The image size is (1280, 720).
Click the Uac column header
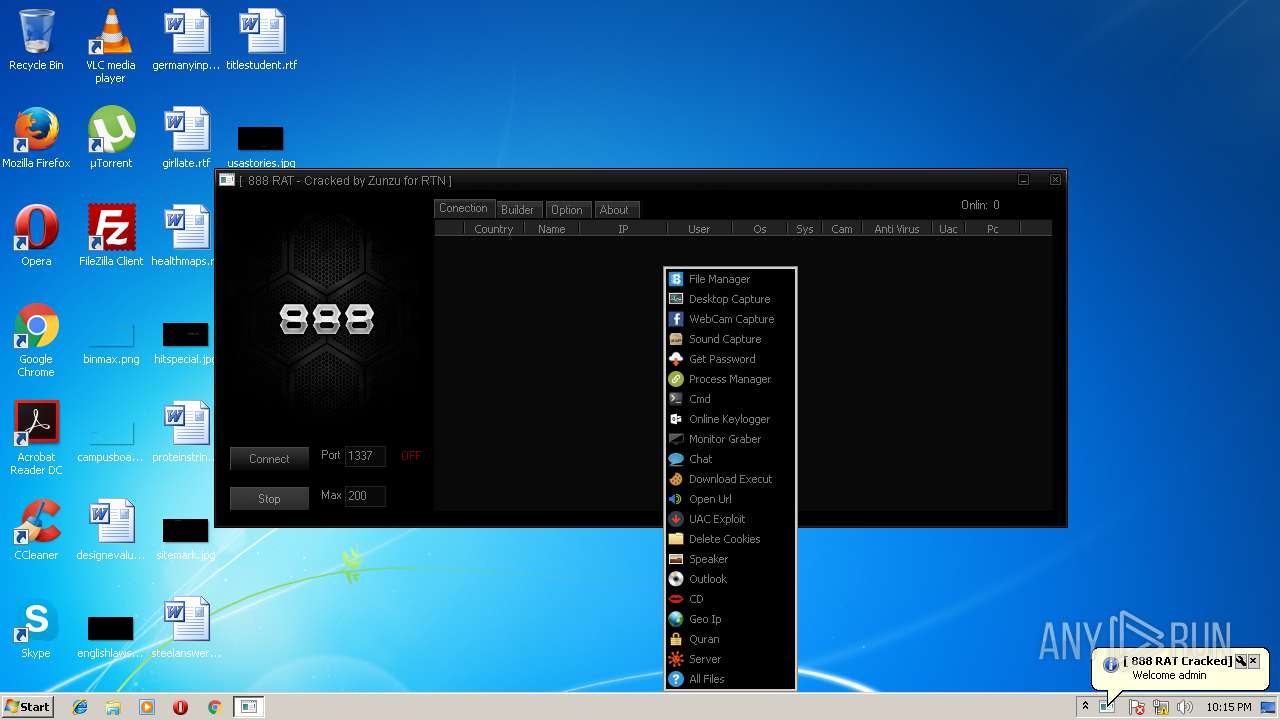[948, 229]
